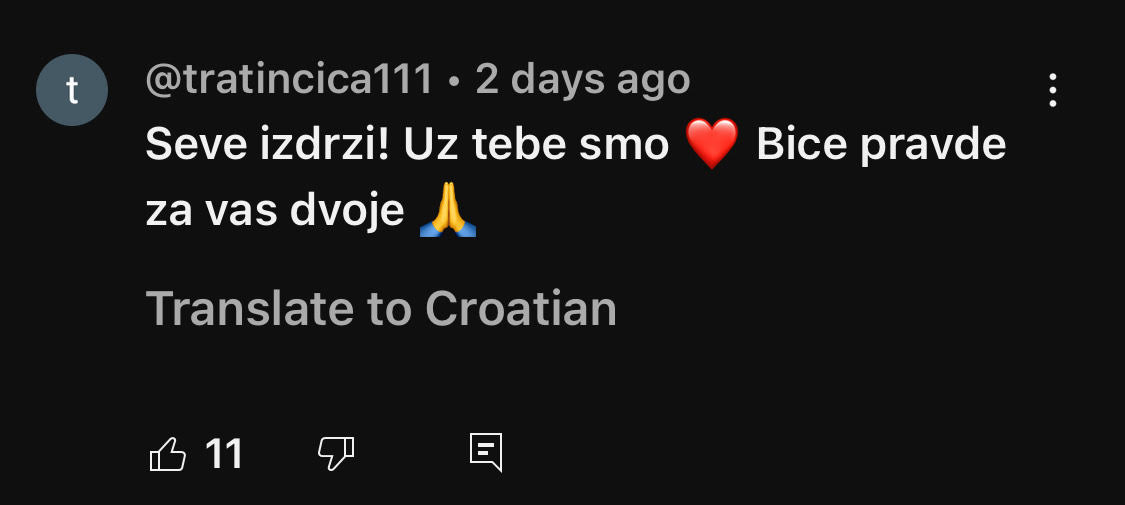
Task: Open the round 't' profile avatar
Action: point(72,90)
